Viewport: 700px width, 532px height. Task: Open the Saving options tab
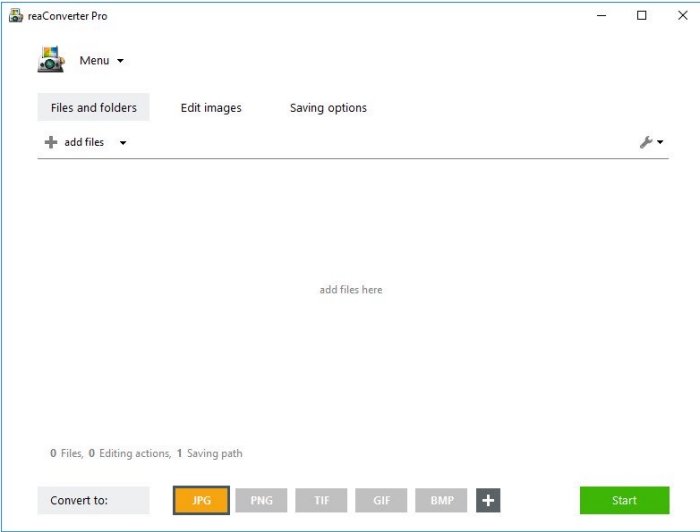pos(328,108)
